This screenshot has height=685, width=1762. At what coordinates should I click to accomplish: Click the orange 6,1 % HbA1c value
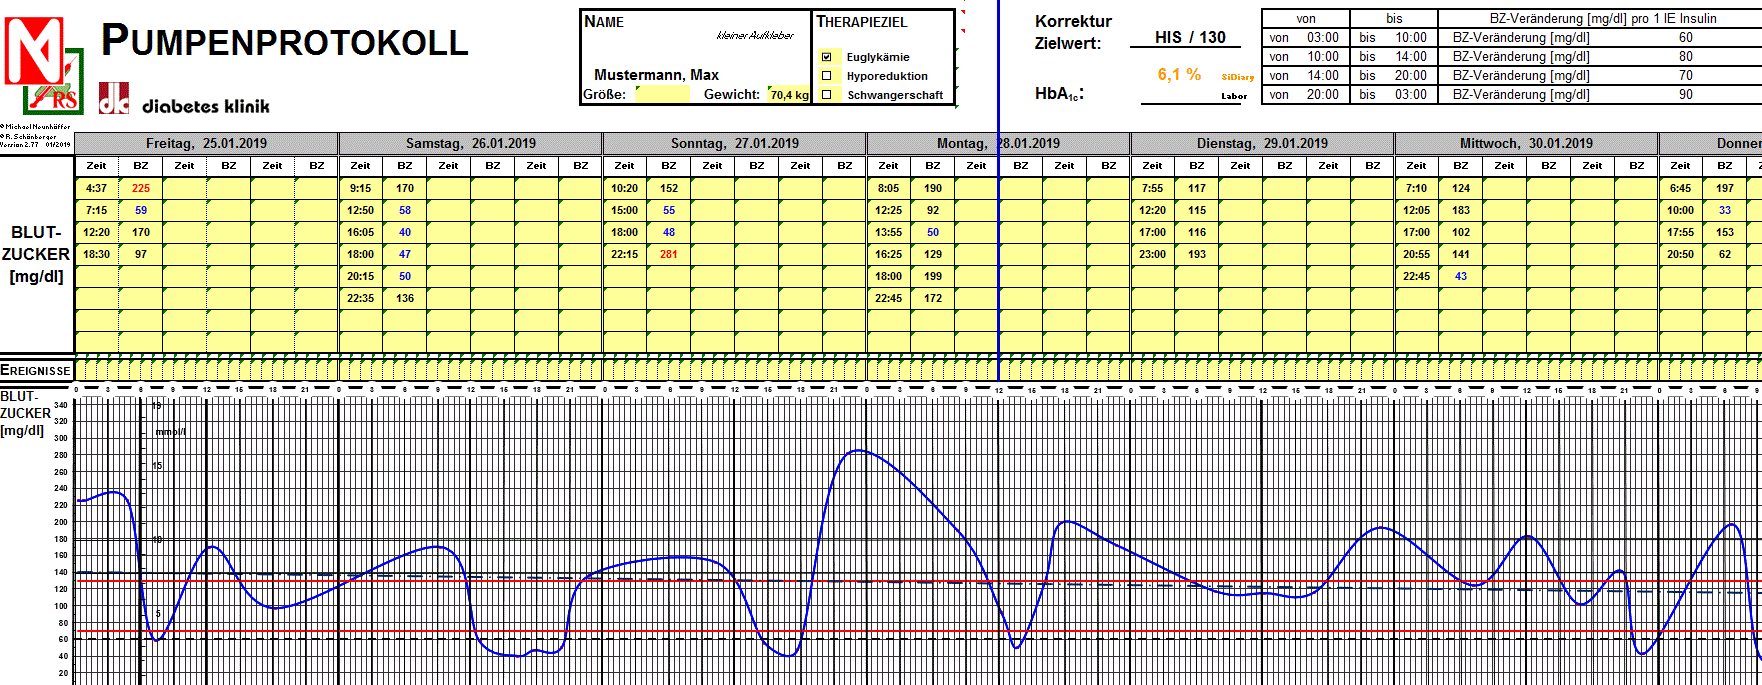1179,75
